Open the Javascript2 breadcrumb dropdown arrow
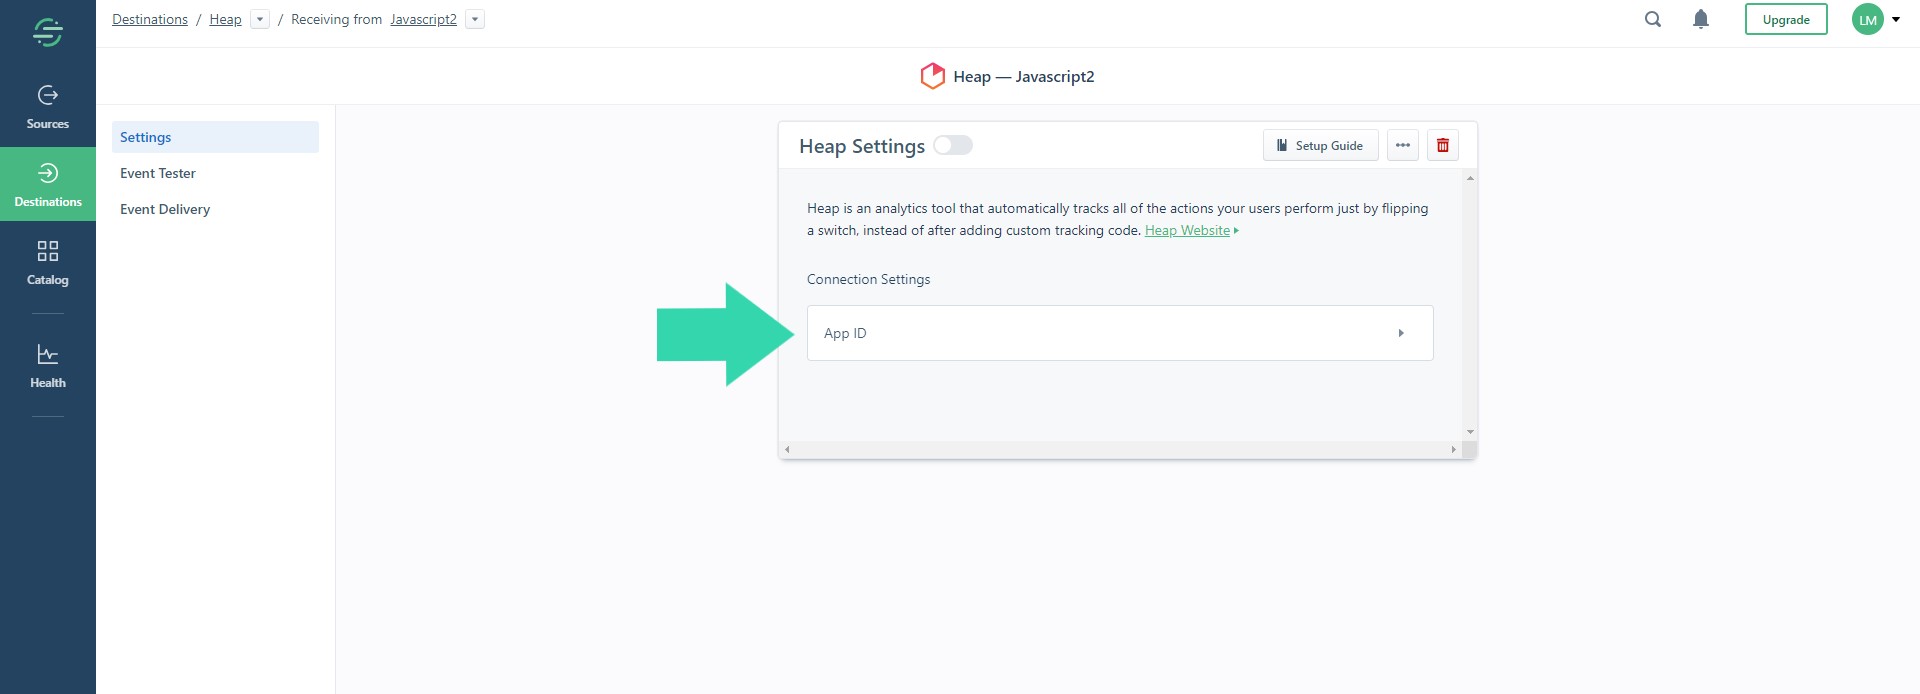This screenshot has height=694, width=1920. point(475,19)
